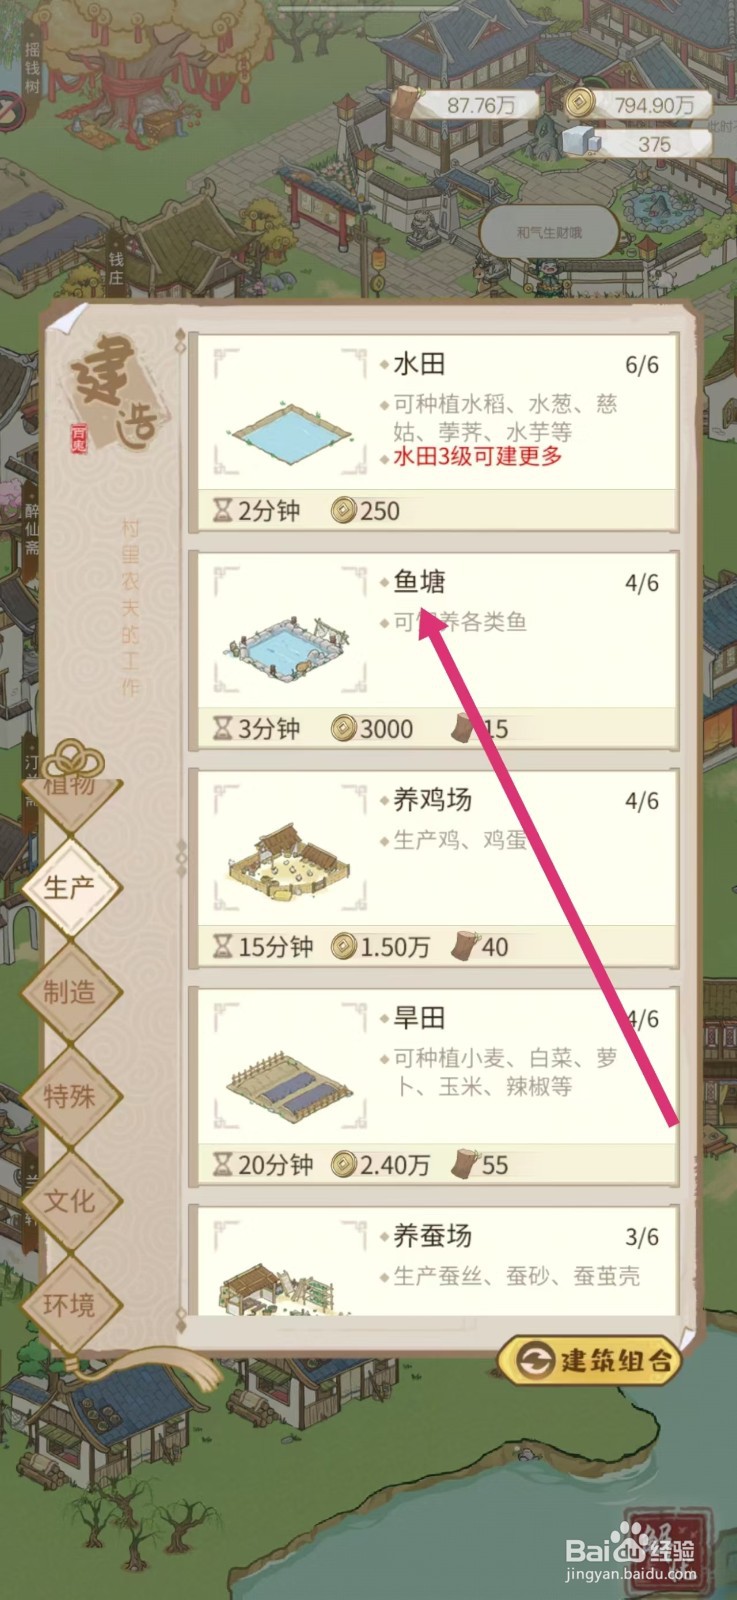Tap the copper coin currency icon
This screenshot has height=1600, width=737.
(x=577, y=104)
